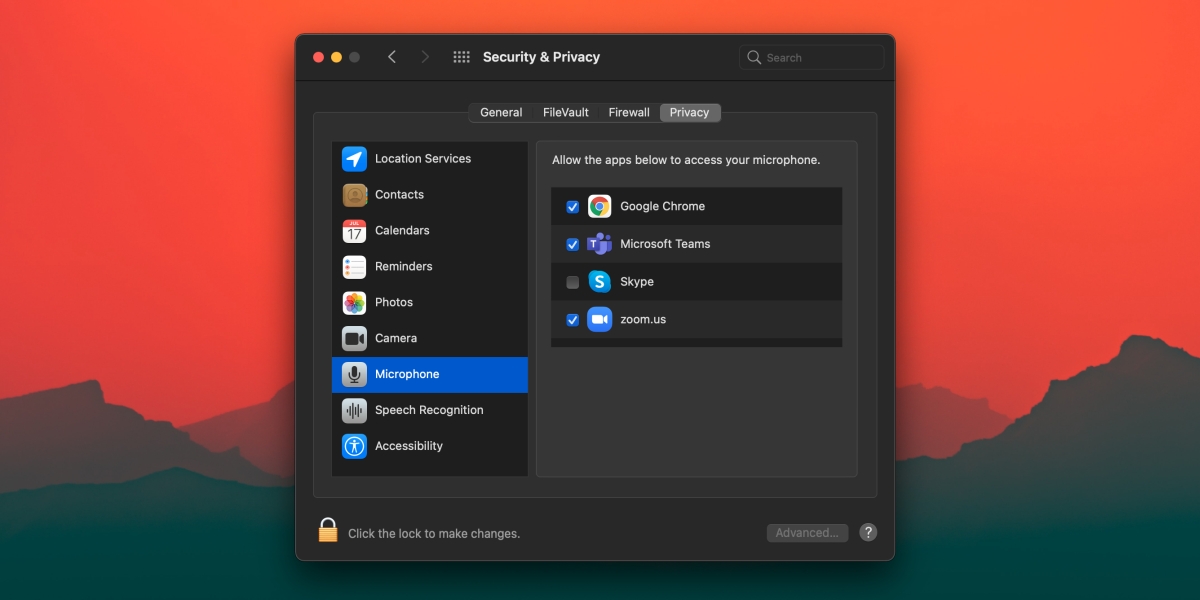Go back with the left chevron

[392, 57]
